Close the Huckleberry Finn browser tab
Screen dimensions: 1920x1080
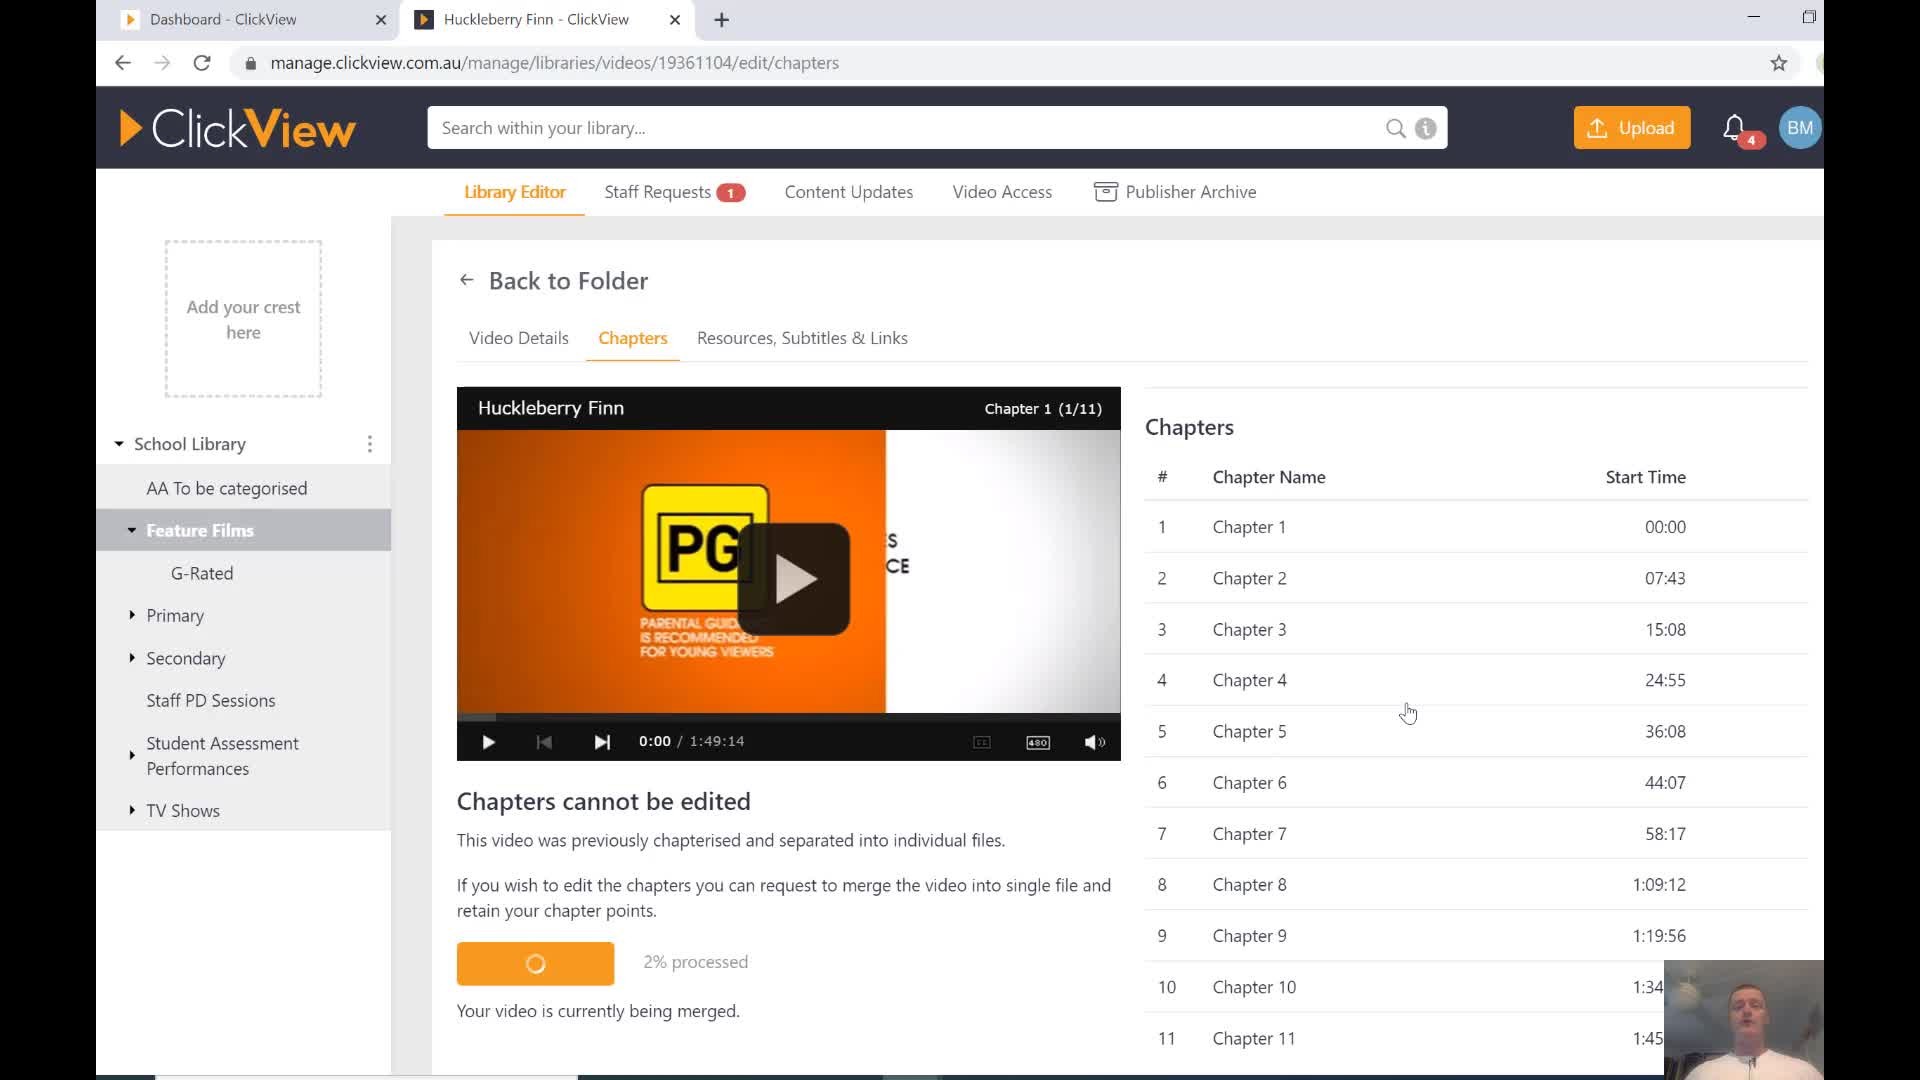pyautogui.click(x=675, y=20)
